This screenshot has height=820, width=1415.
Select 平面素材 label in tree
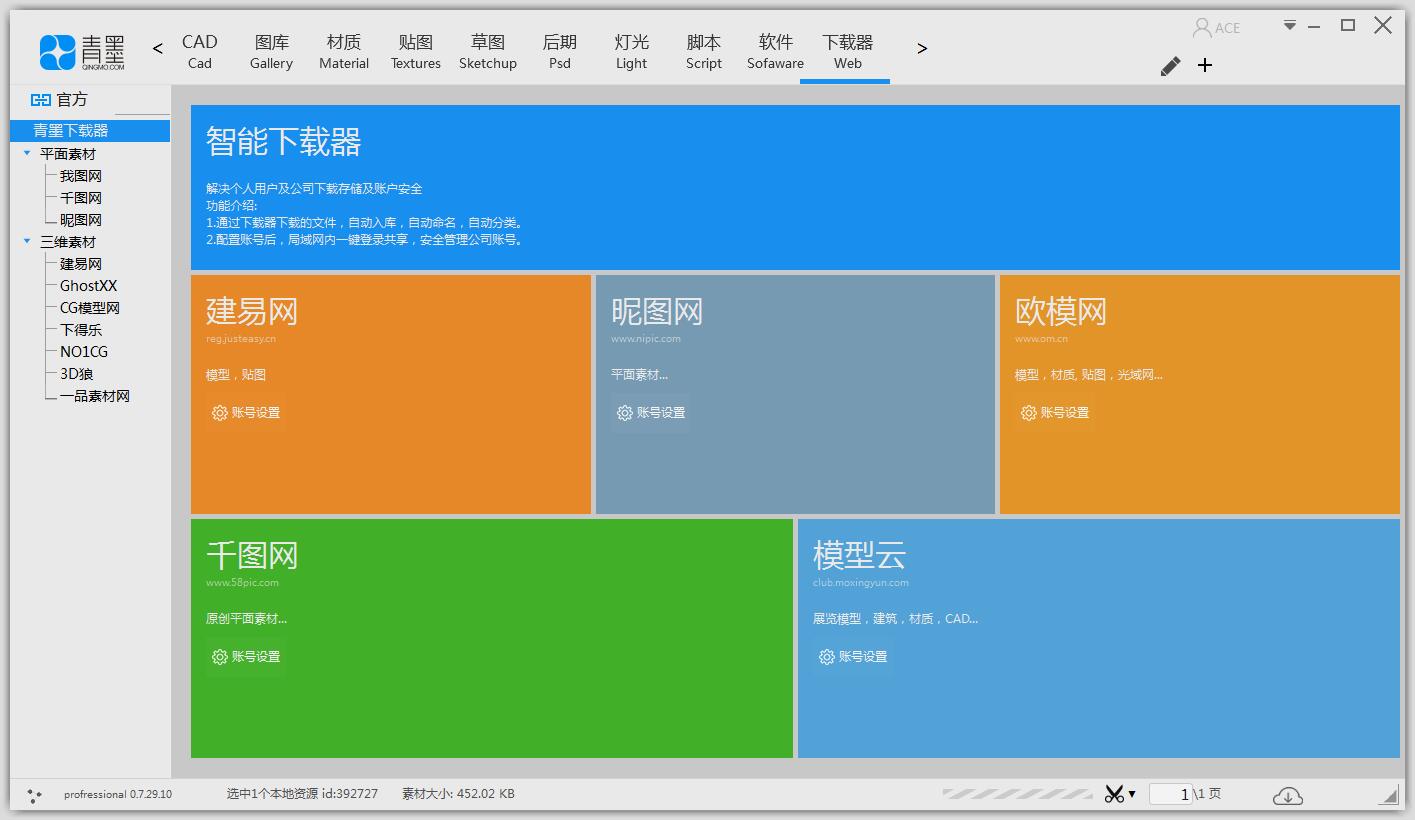pos(68,154)
